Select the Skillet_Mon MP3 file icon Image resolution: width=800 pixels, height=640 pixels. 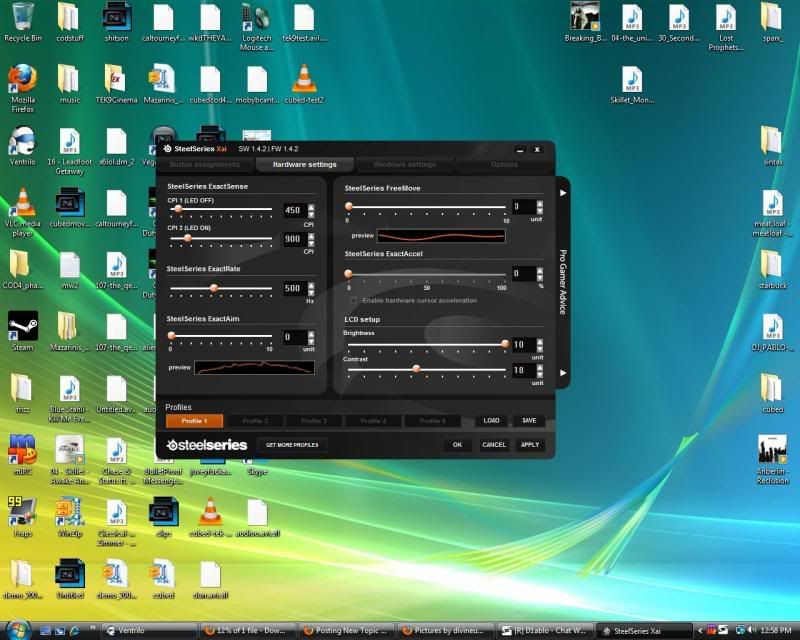(x=632, y=85)
